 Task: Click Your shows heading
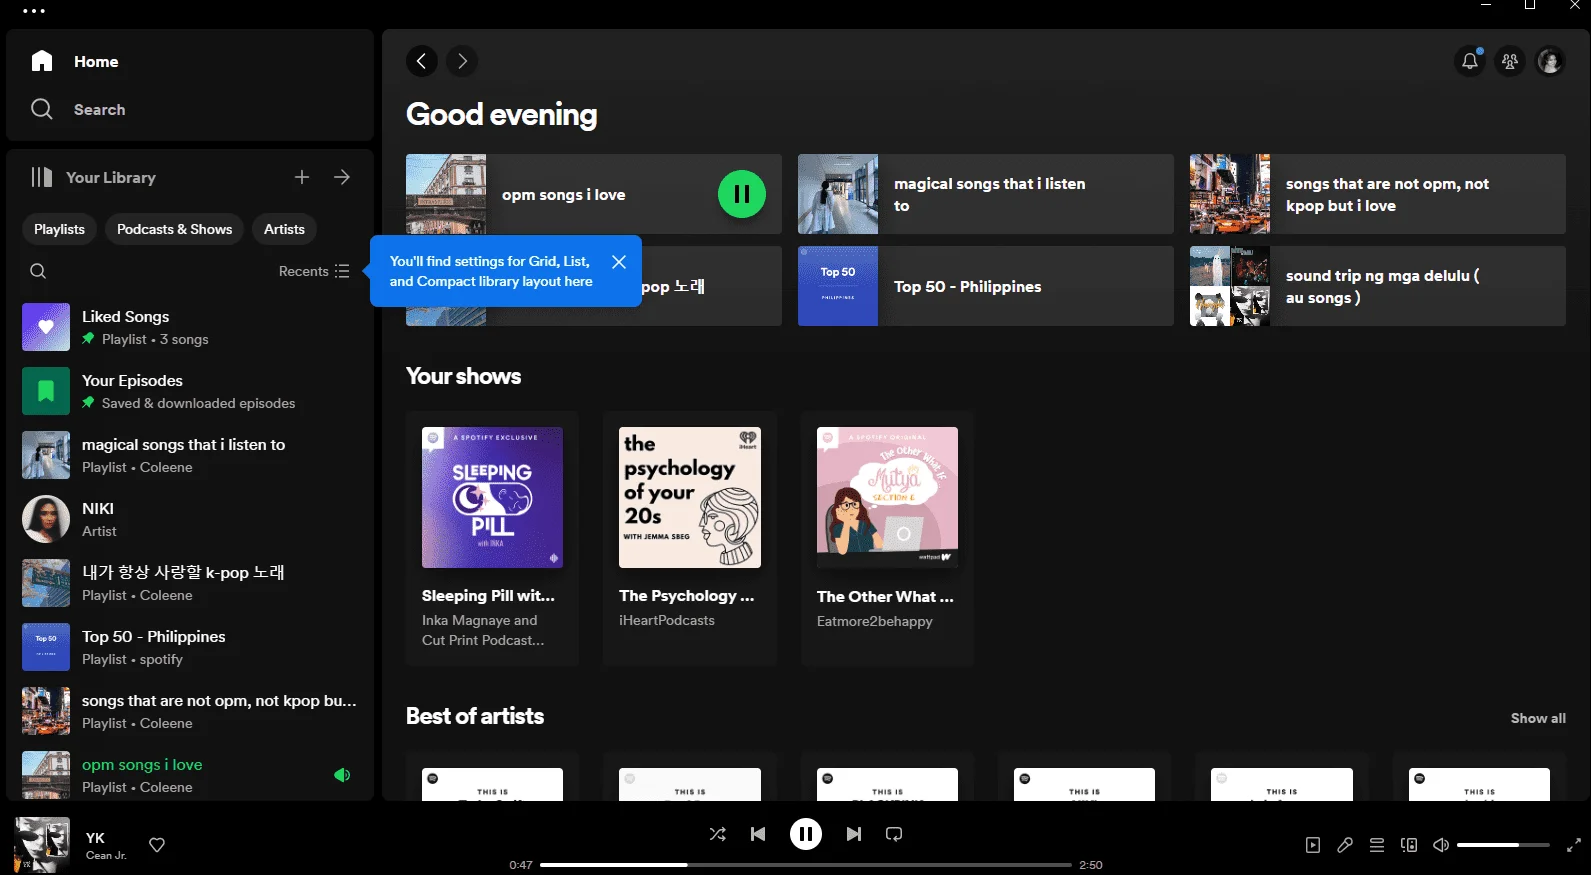tap(463, 376)
